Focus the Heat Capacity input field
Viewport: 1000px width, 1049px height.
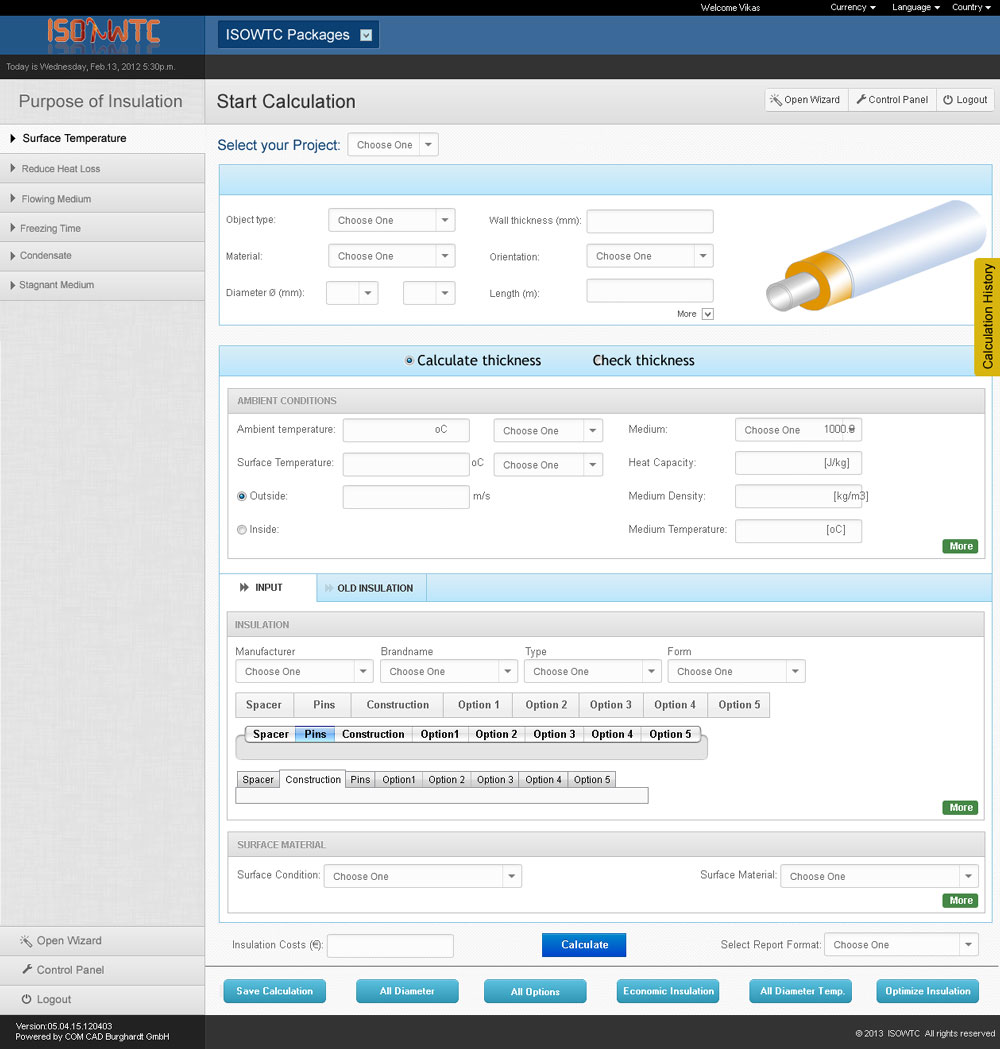798,463
